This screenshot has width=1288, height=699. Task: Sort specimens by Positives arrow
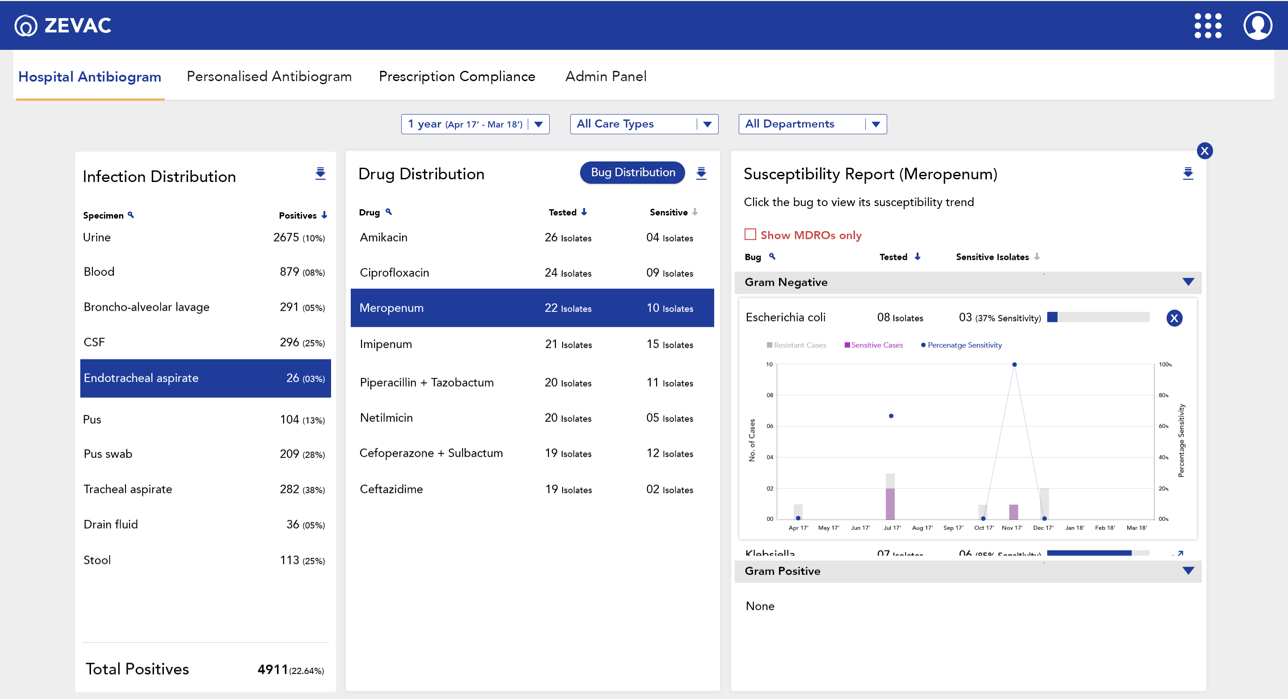click(324, 215)
